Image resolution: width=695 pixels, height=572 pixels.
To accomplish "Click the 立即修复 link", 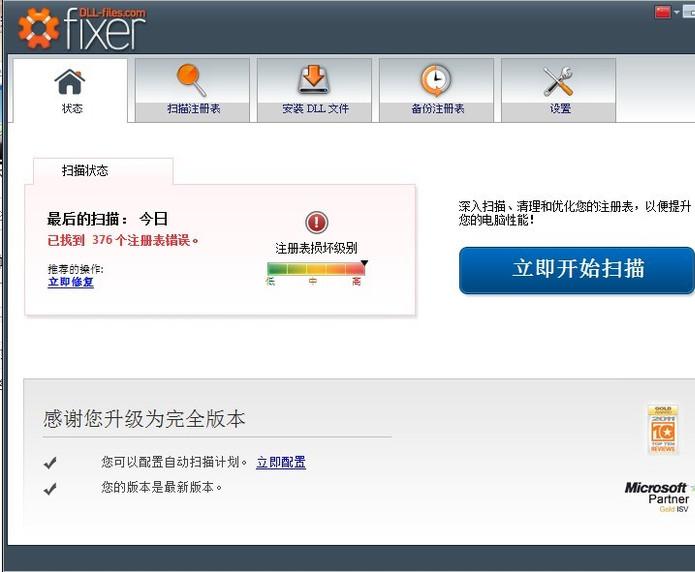I will pyautogui.click(x=71, y=282).
